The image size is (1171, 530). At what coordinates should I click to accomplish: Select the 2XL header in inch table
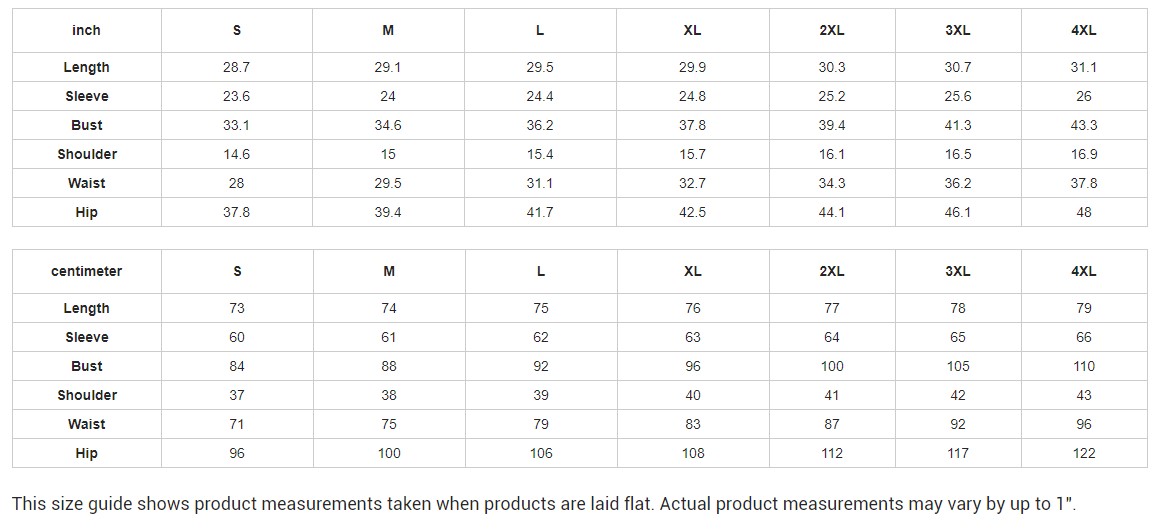point(832,30)
